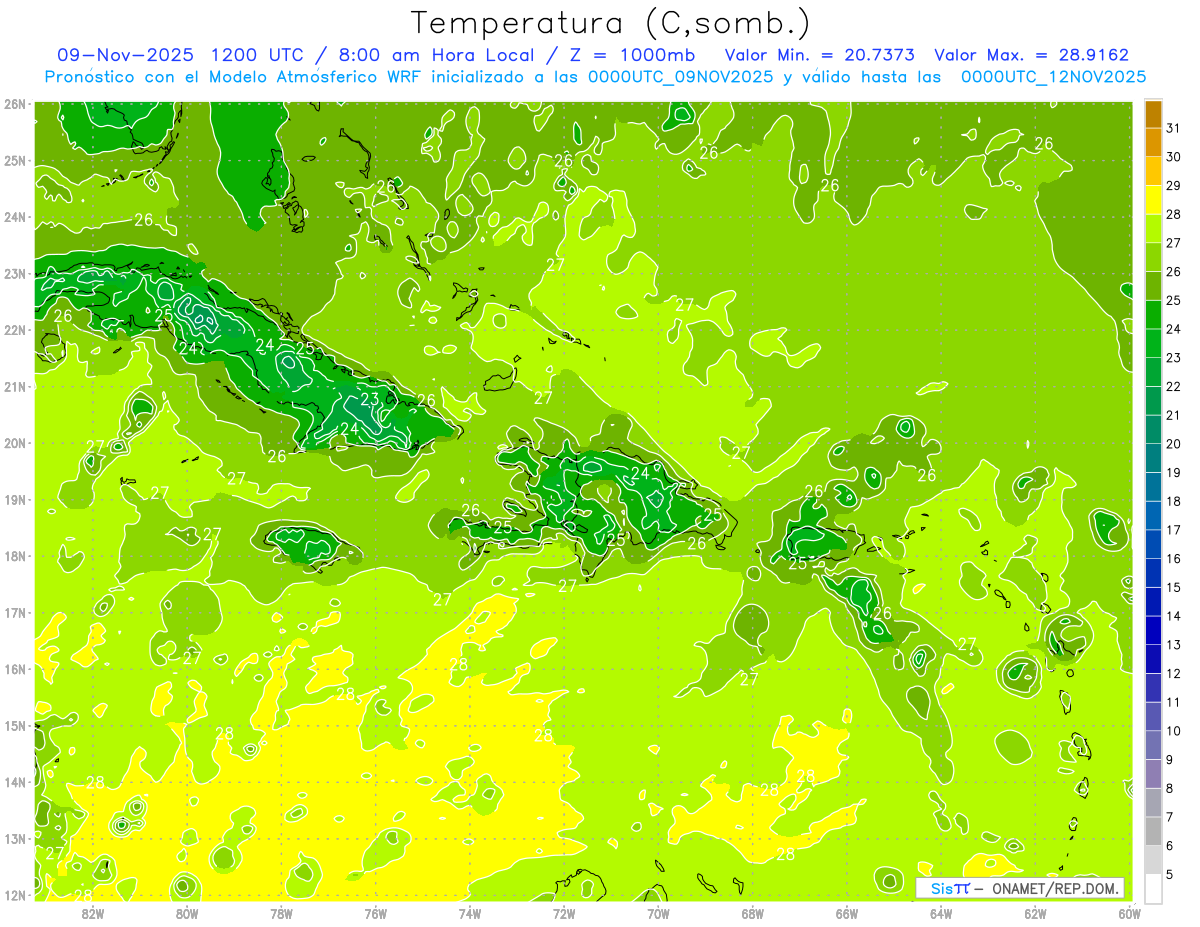Click the "72W" longitude axis label
This screenshot has width=1200, height=927.
(564, 913)
